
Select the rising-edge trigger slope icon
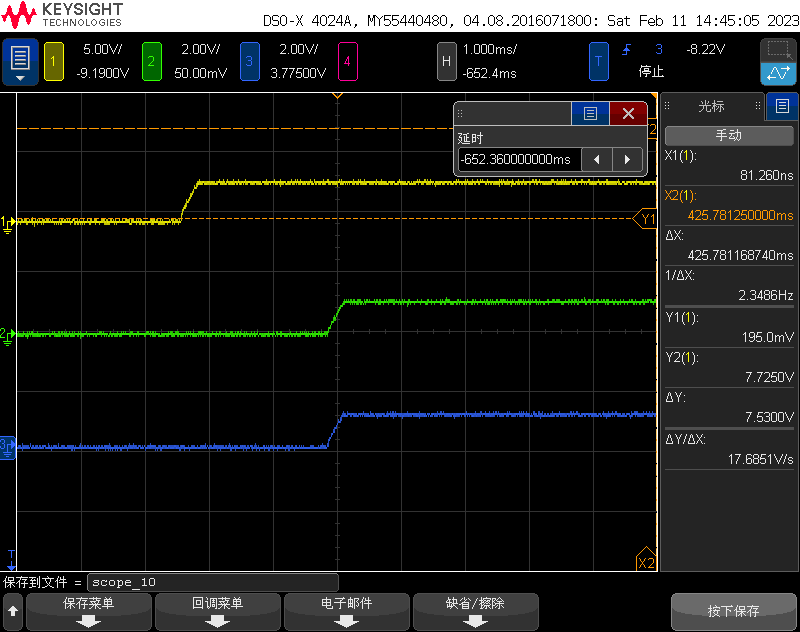[x=625, y=48]
